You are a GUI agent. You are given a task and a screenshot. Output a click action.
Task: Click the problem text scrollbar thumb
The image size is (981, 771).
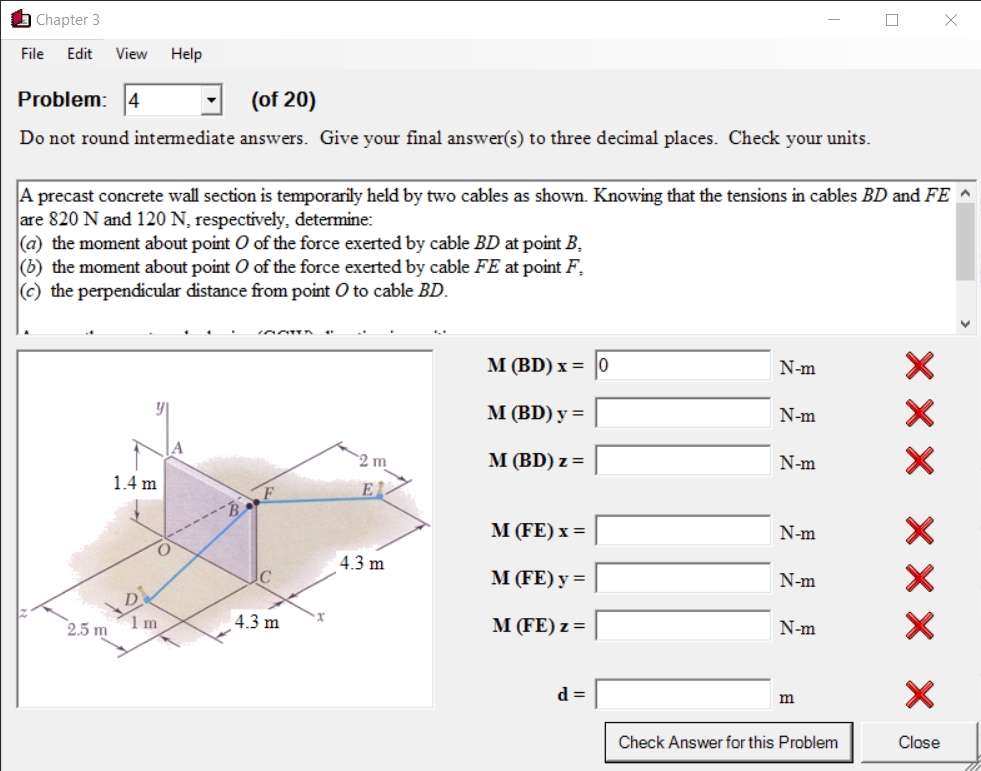pos(965,242)
